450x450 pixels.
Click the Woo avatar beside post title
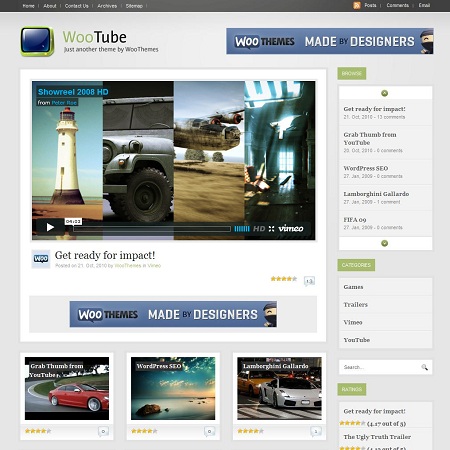point(41,259)
